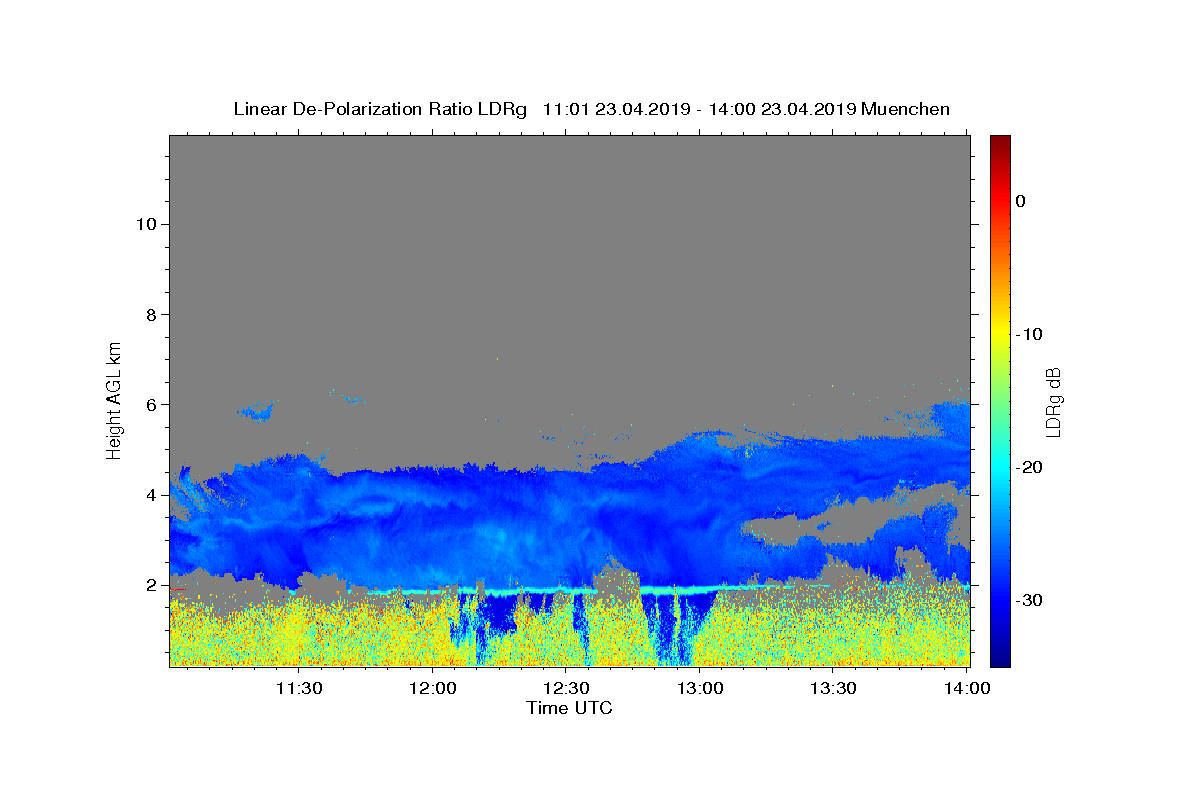1200x800 pixels.
Task: Click the 'Height AGL km' axis title
Action: pos(114,400)
